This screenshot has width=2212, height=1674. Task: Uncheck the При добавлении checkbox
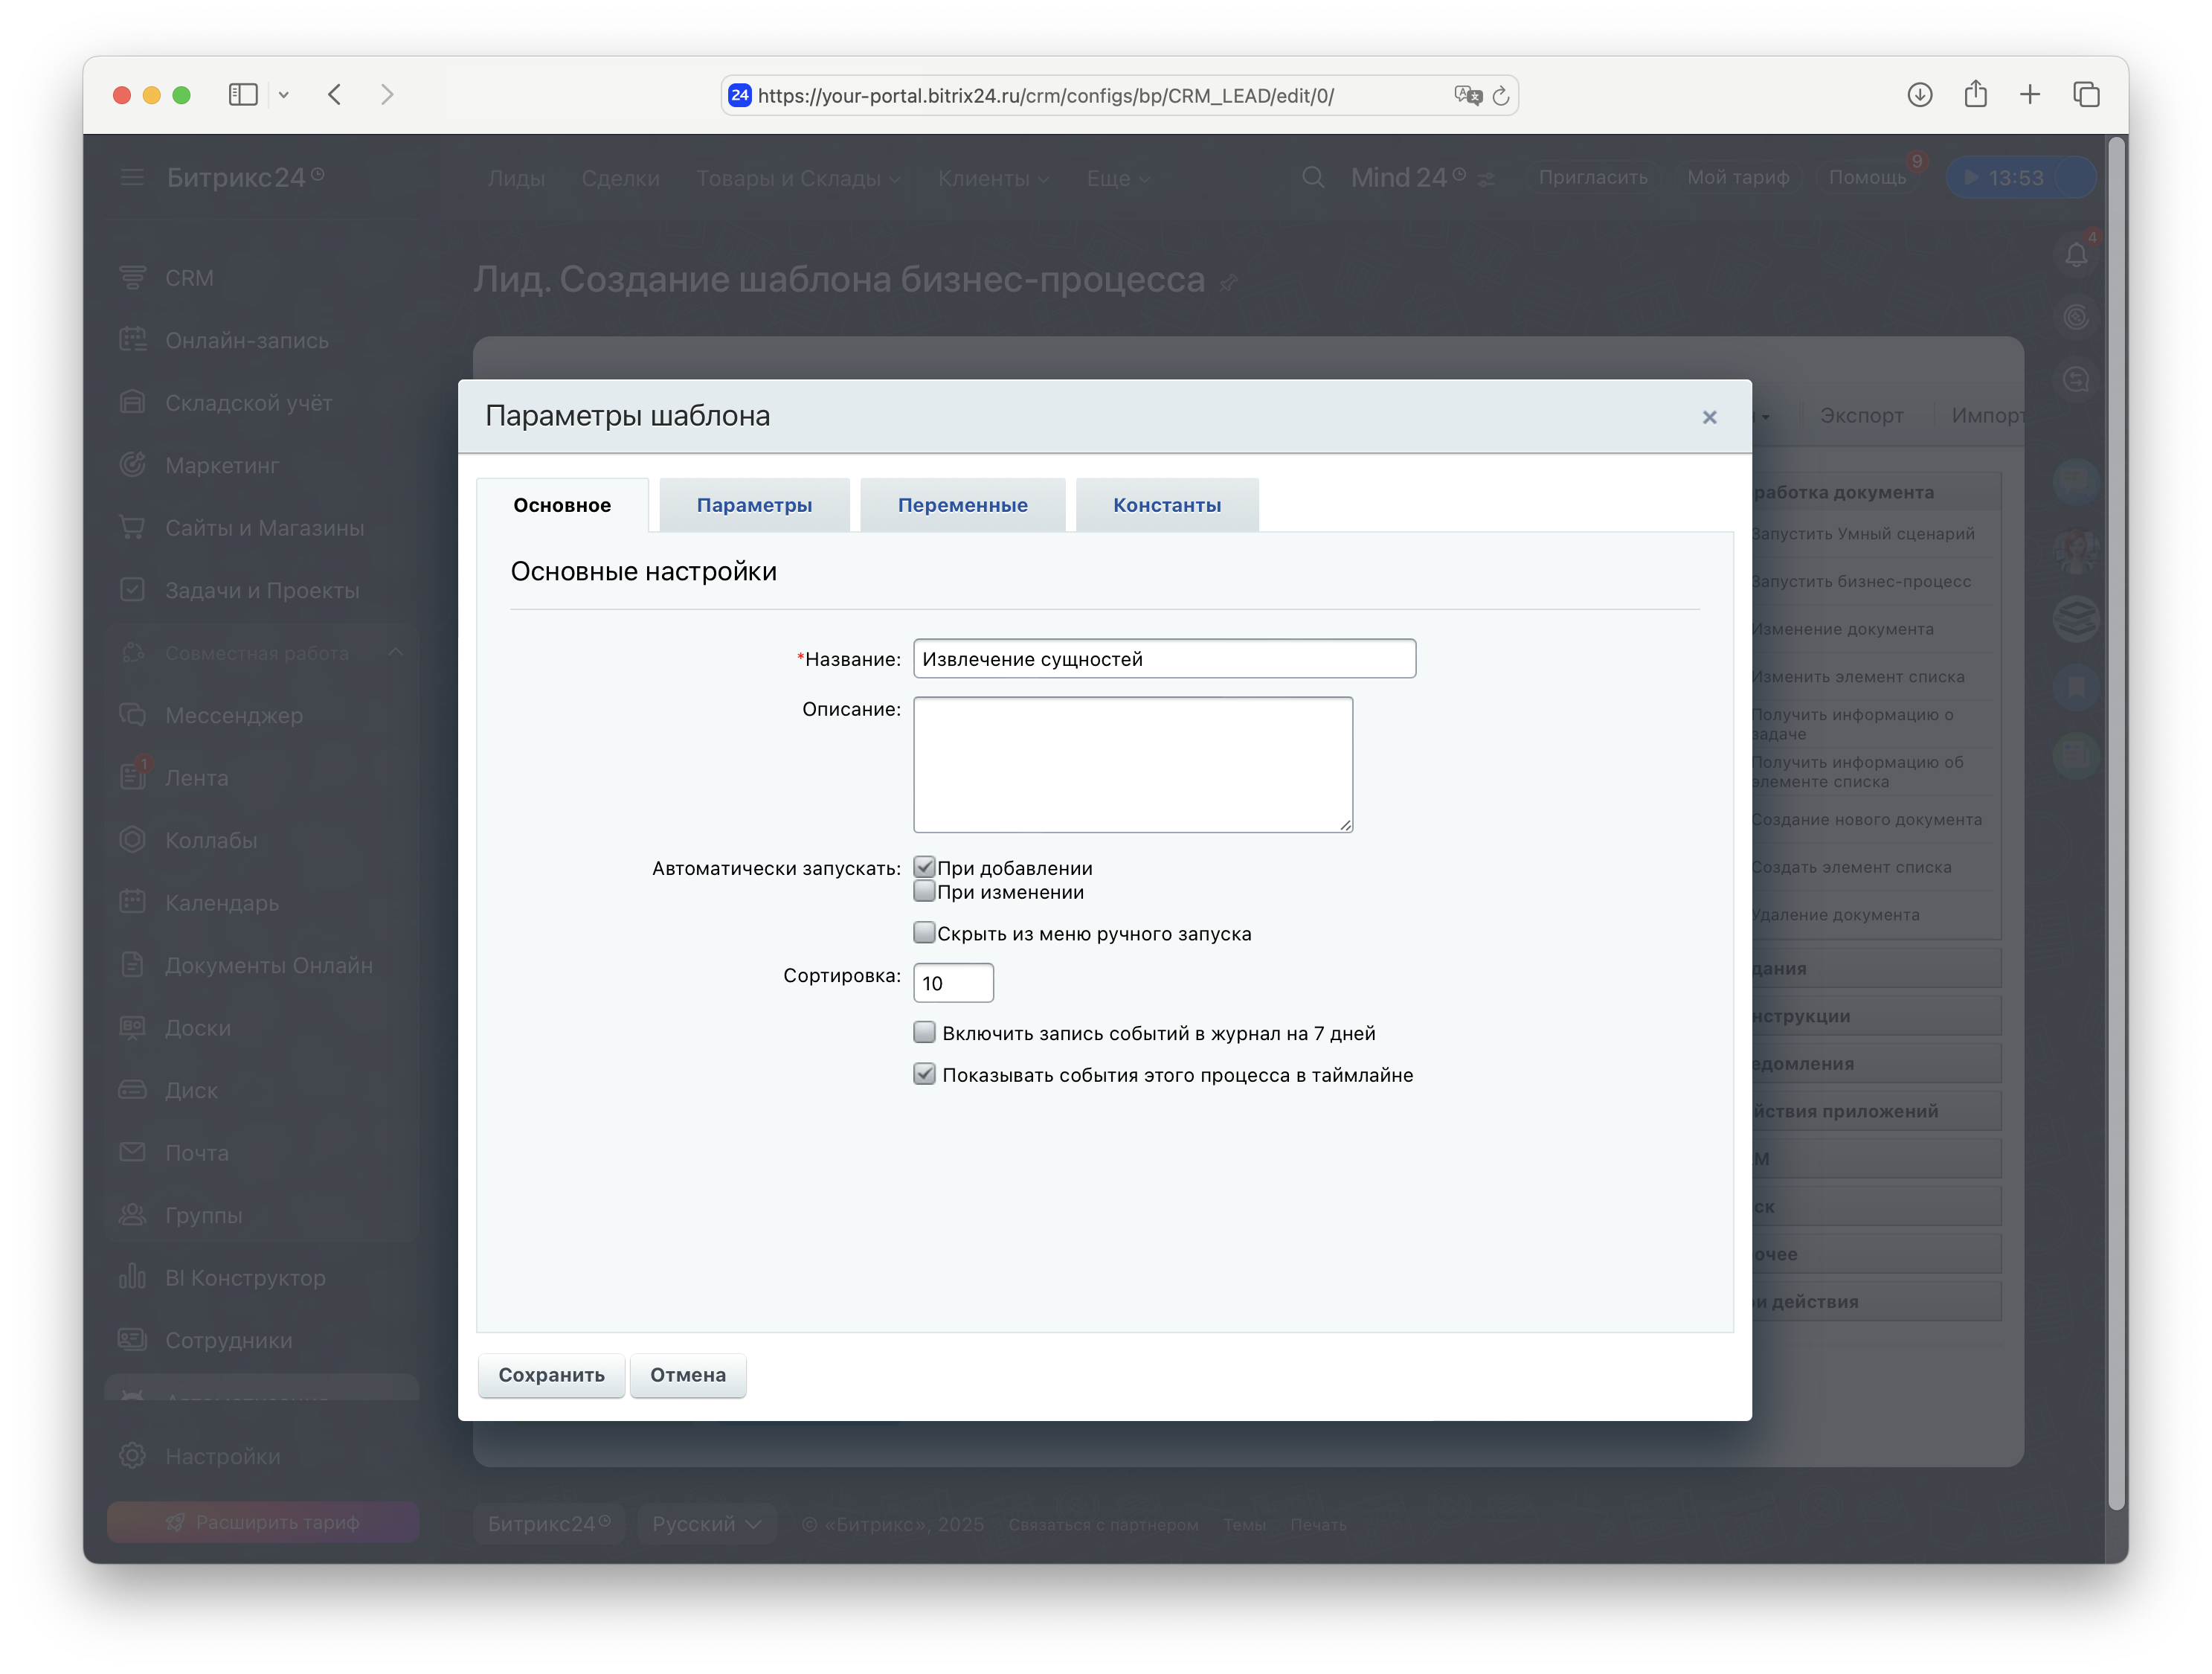(924, 867)
